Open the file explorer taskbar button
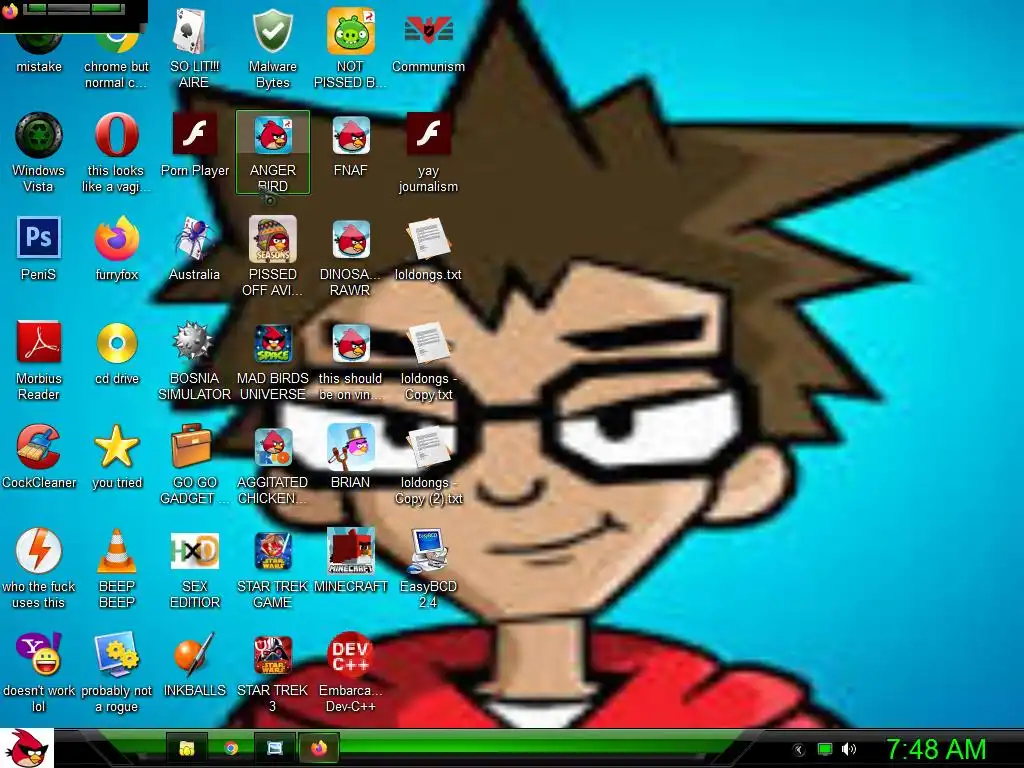The image size is (1024, 768). 187,748
